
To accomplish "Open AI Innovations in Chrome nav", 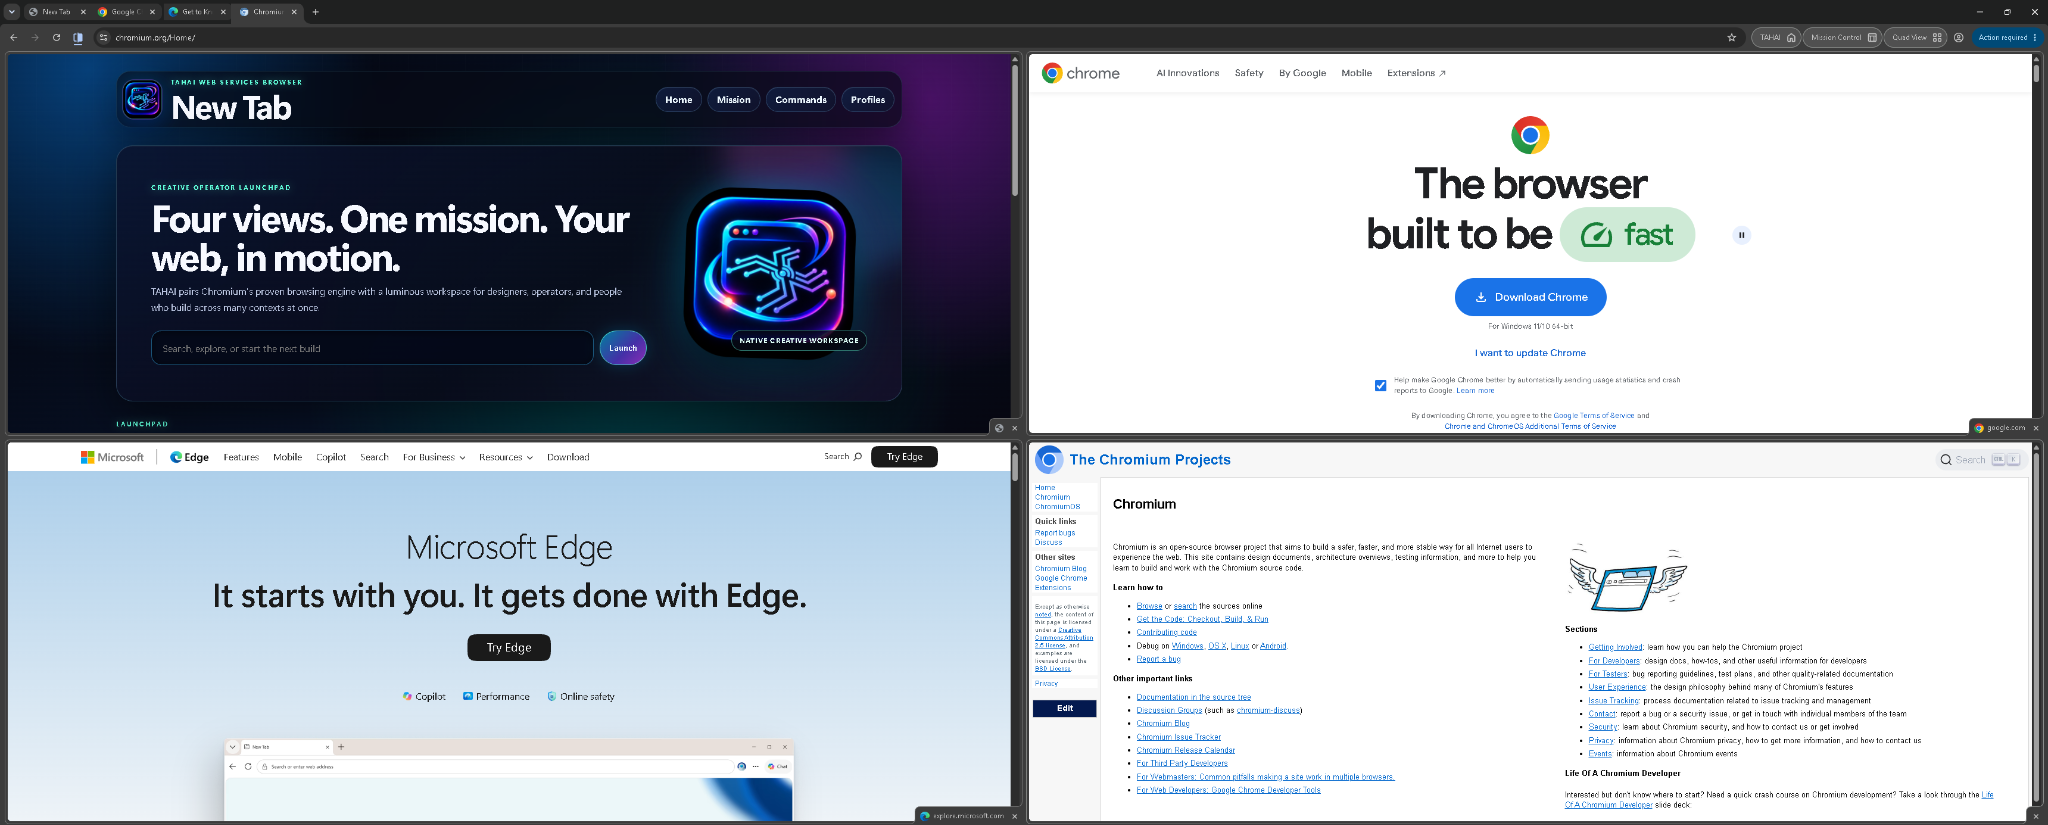I will coord(1188,73).
